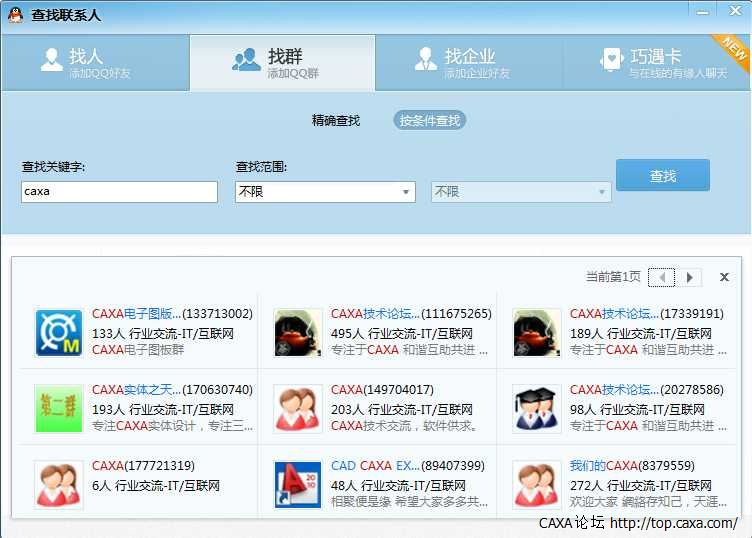Open group link CAXA实体之天...(170630740)
Viewport: 752px width, 538px height.
coord(172,389)
